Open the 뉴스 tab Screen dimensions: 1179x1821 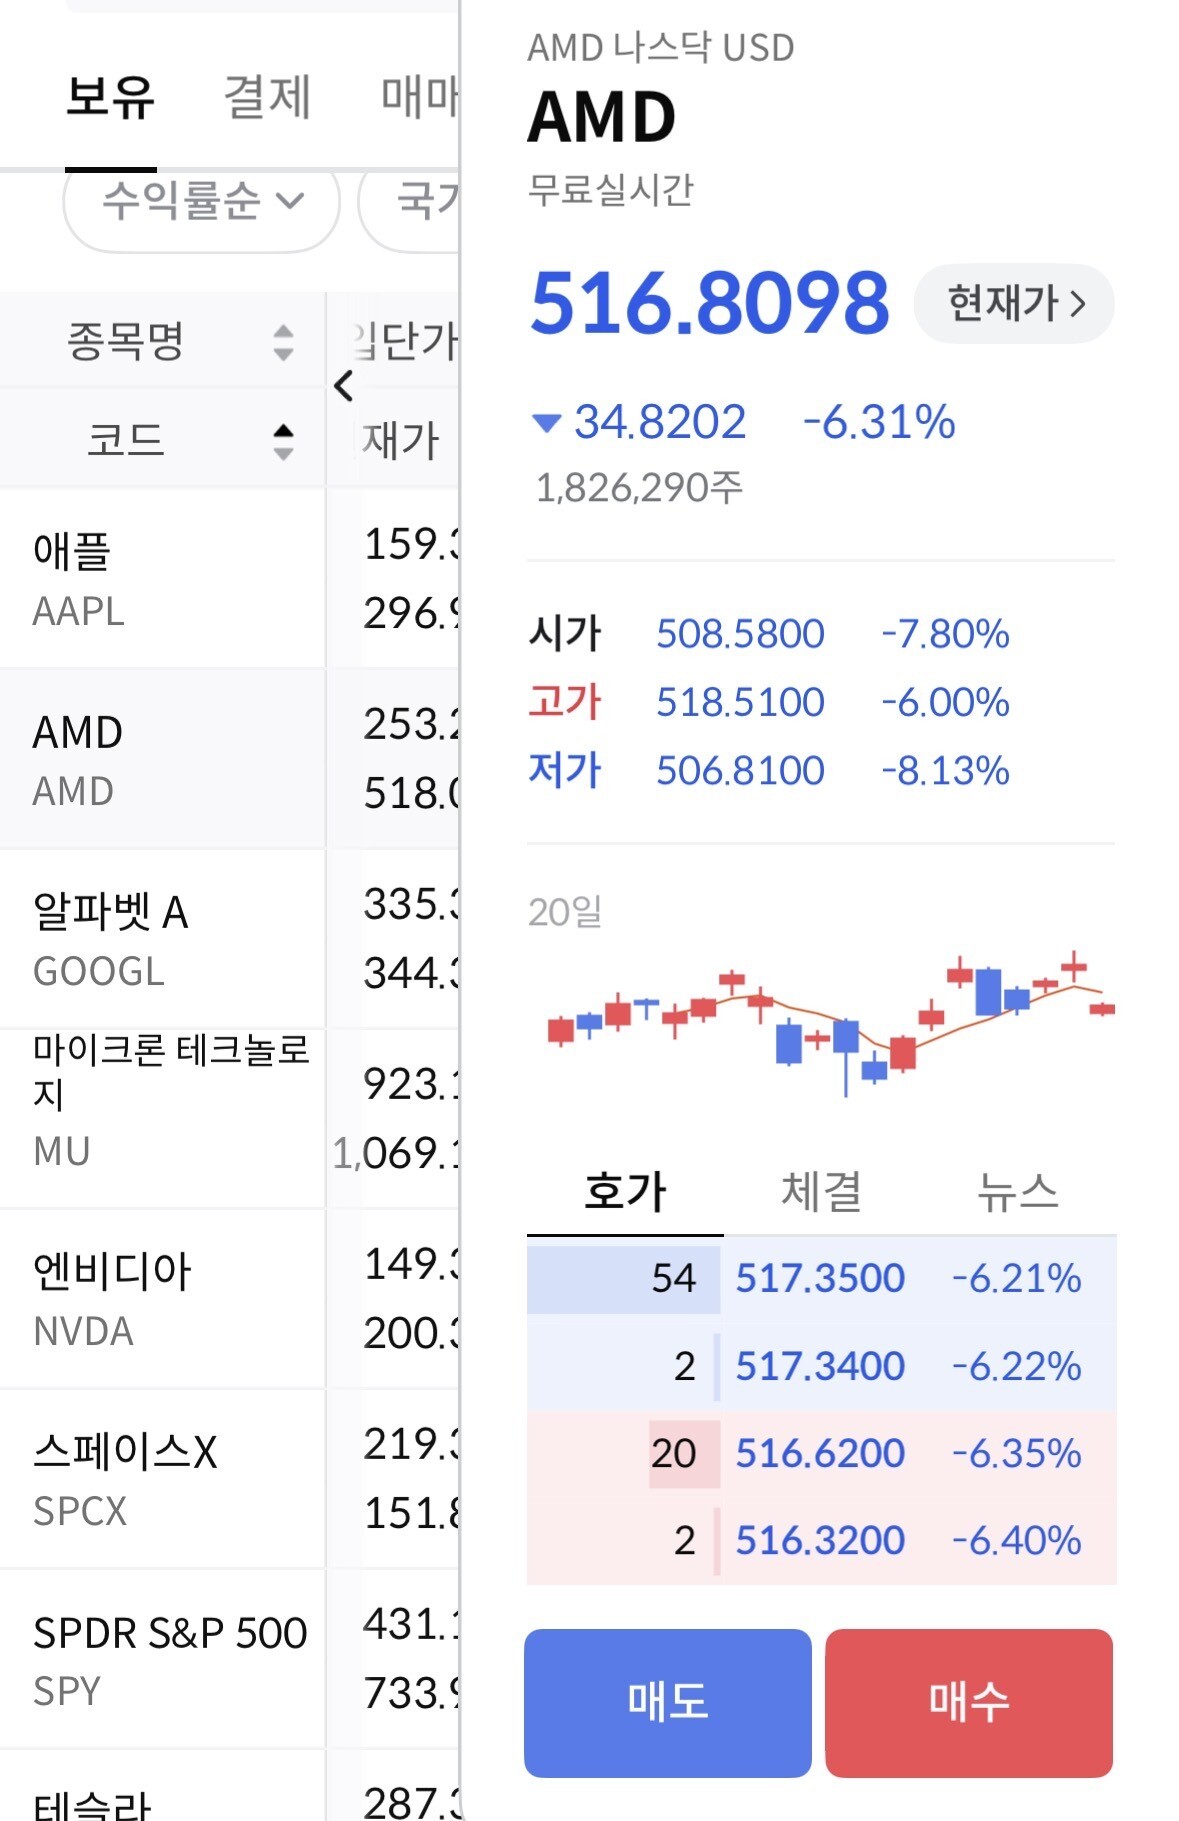[1017, 1191]
